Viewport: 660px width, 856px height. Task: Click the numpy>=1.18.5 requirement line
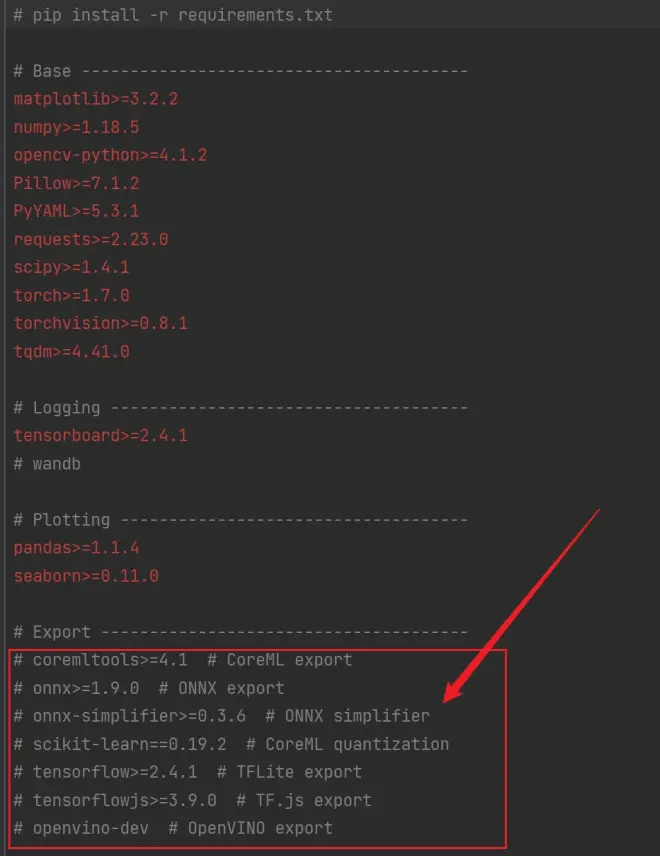coord(76,127)
